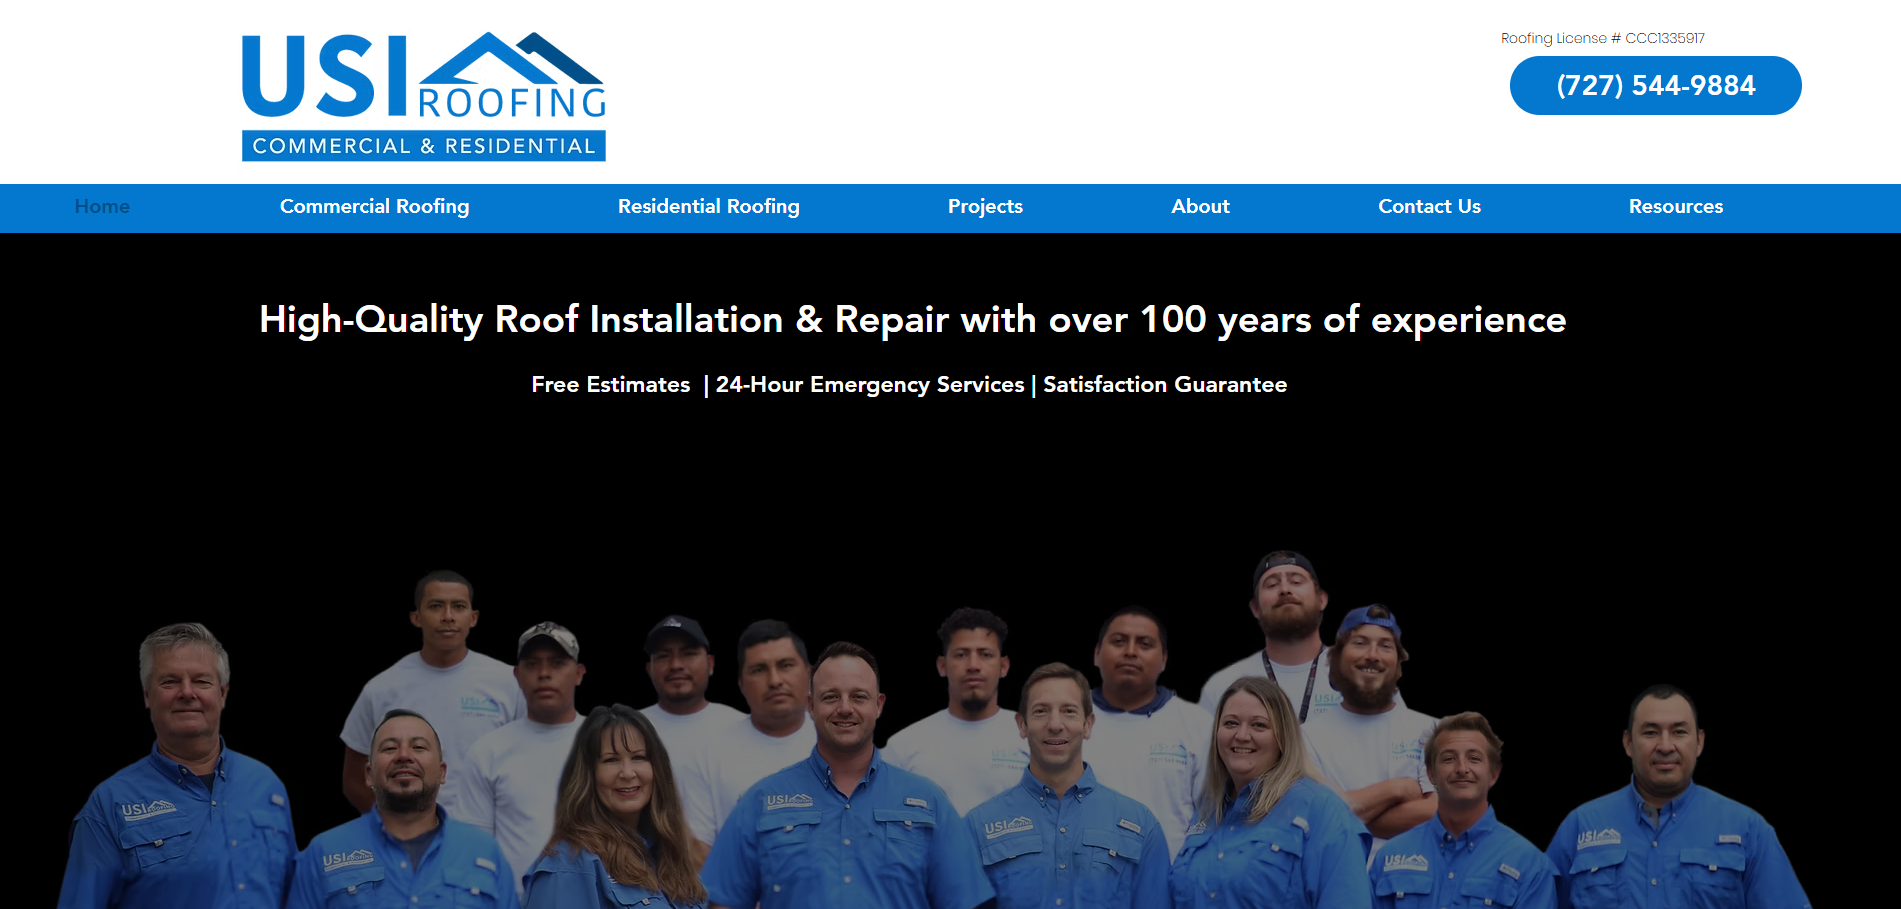The width and height of the screenshot is (1901, 909).
Task: Navigate to the Projects page
Action: pyautogui.click(x=985, y=207)
